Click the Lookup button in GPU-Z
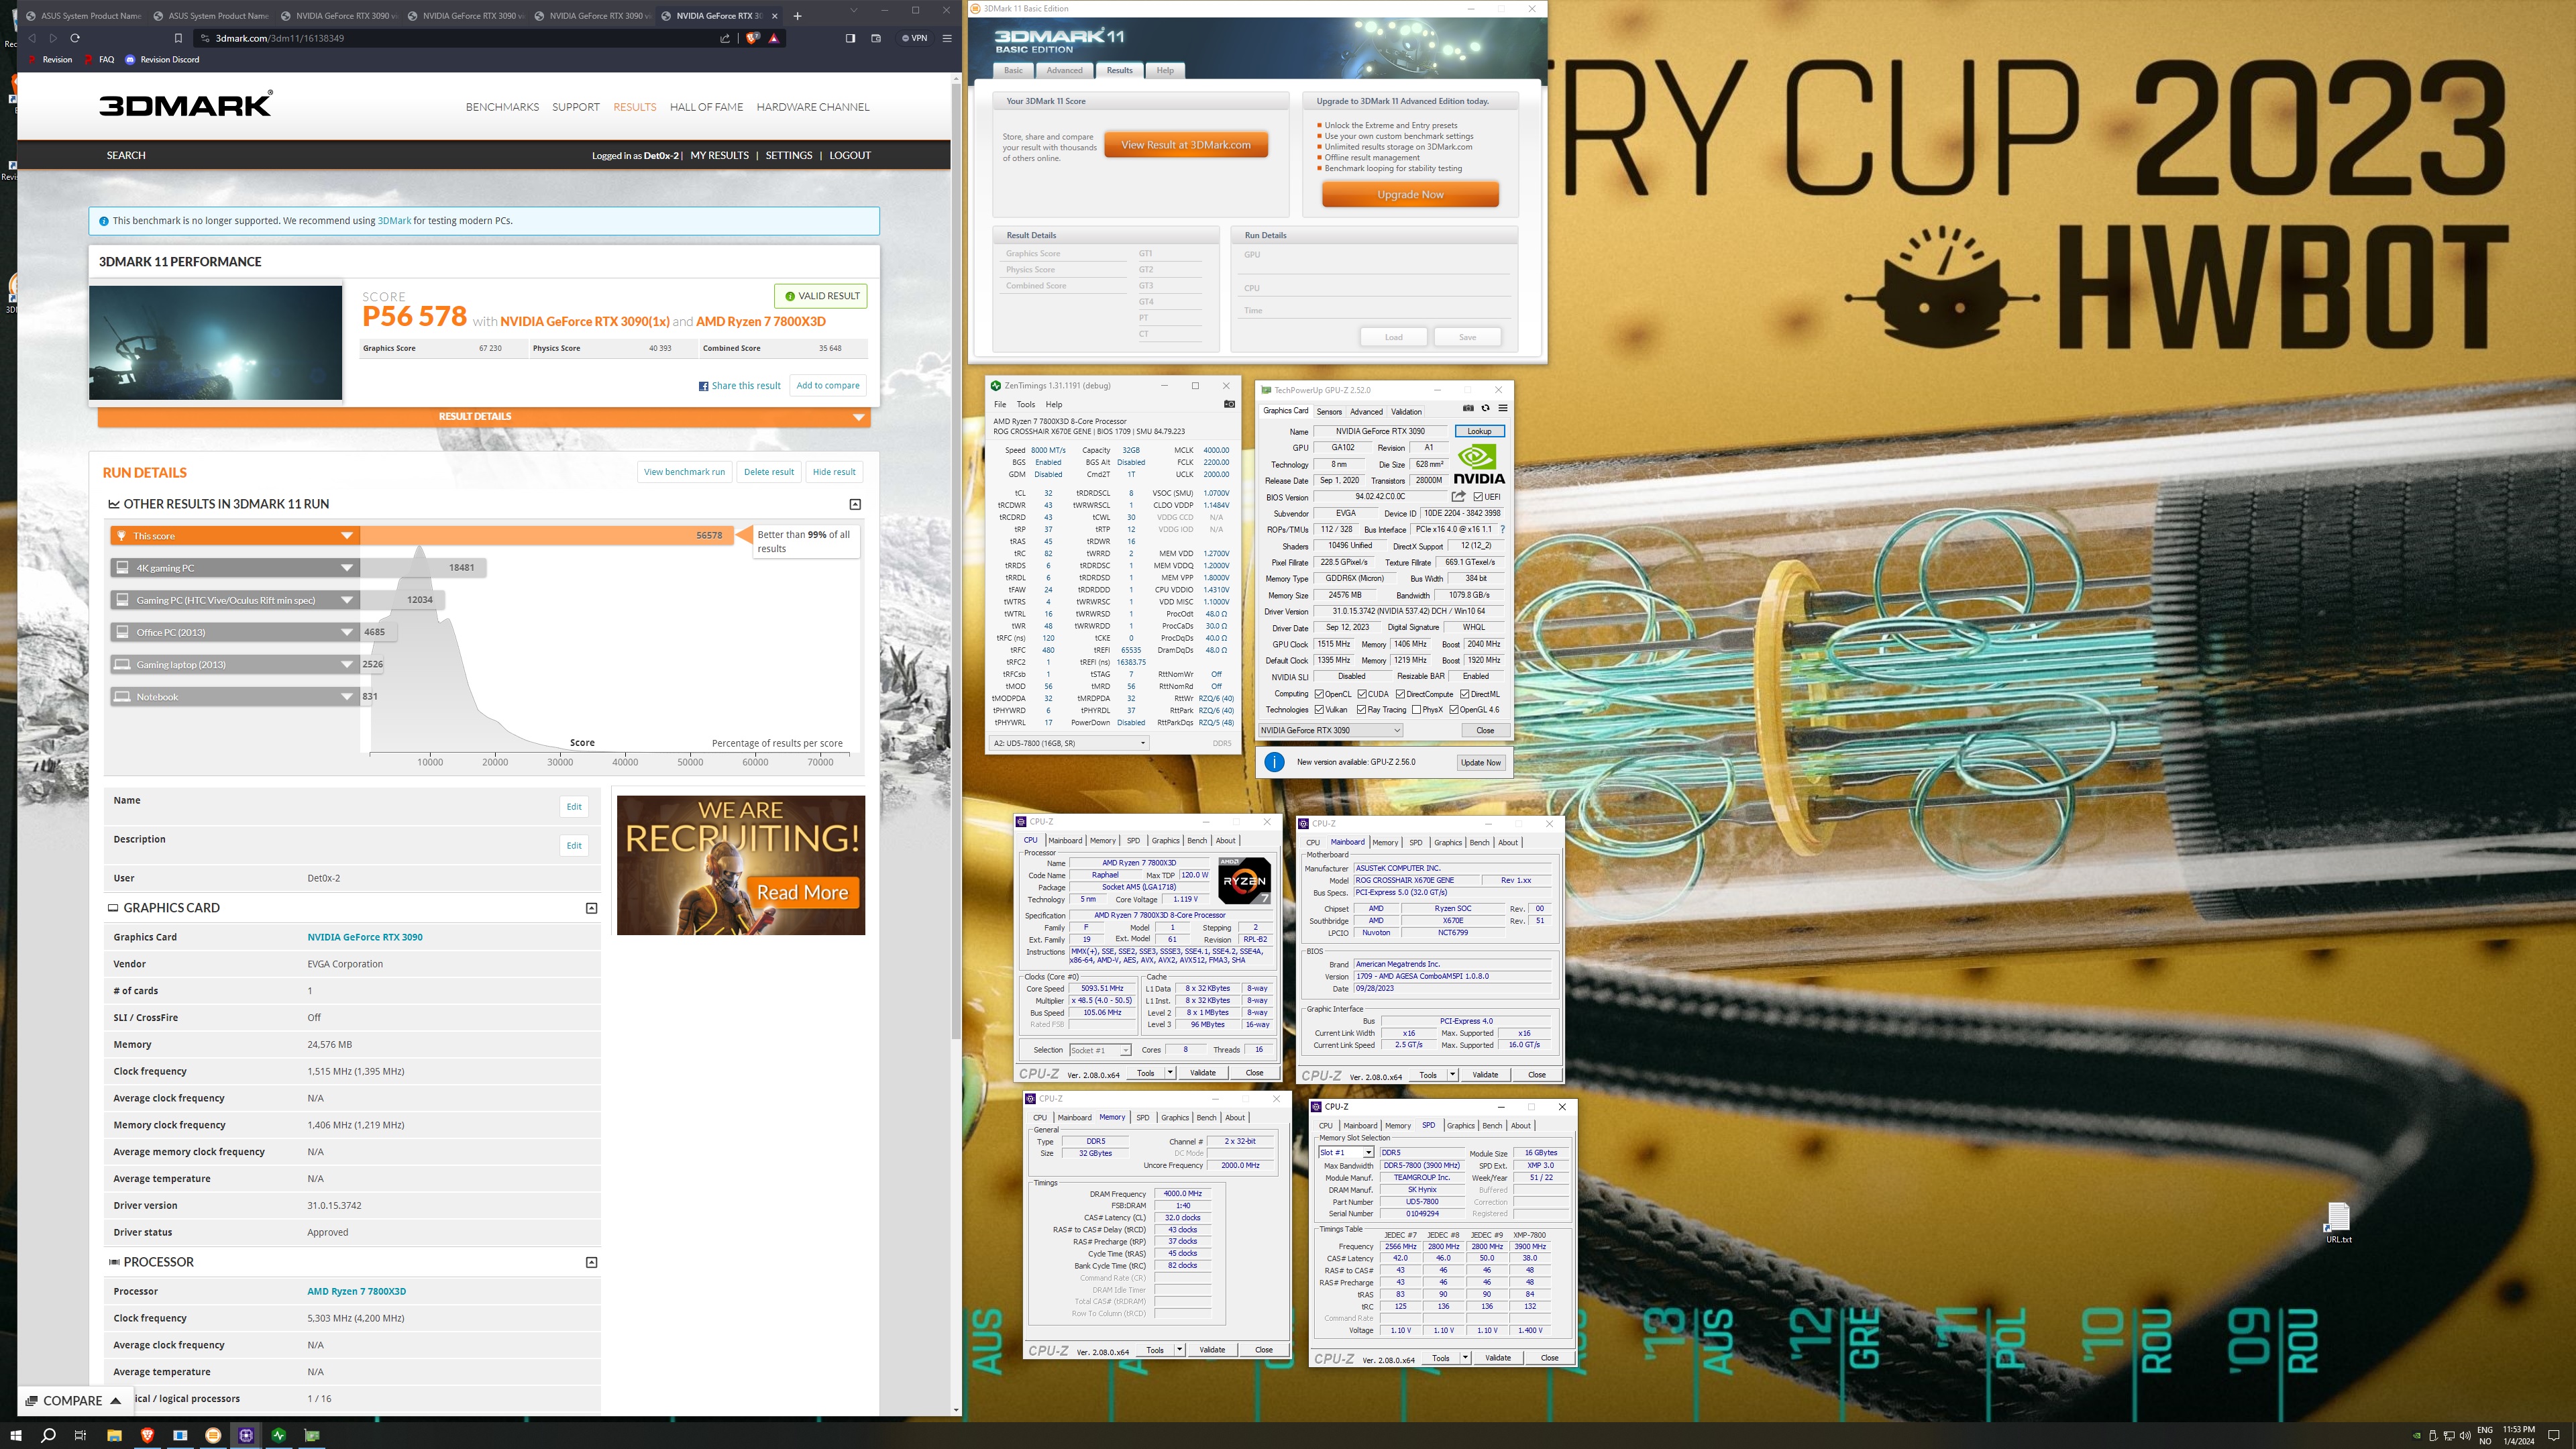The height and width of the screenshot is (1449, 2576). 1479,431
